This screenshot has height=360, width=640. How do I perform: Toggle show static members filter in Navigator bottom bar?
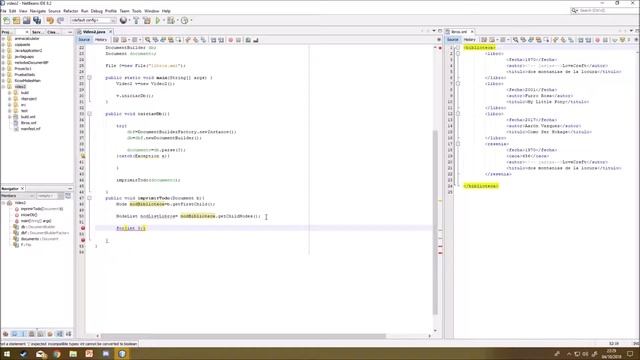click(23, 334)
